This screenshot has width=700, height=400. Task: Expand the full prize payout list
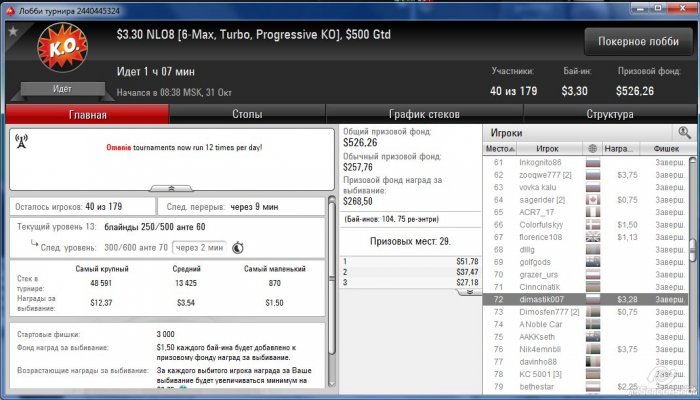coord(469,292)
